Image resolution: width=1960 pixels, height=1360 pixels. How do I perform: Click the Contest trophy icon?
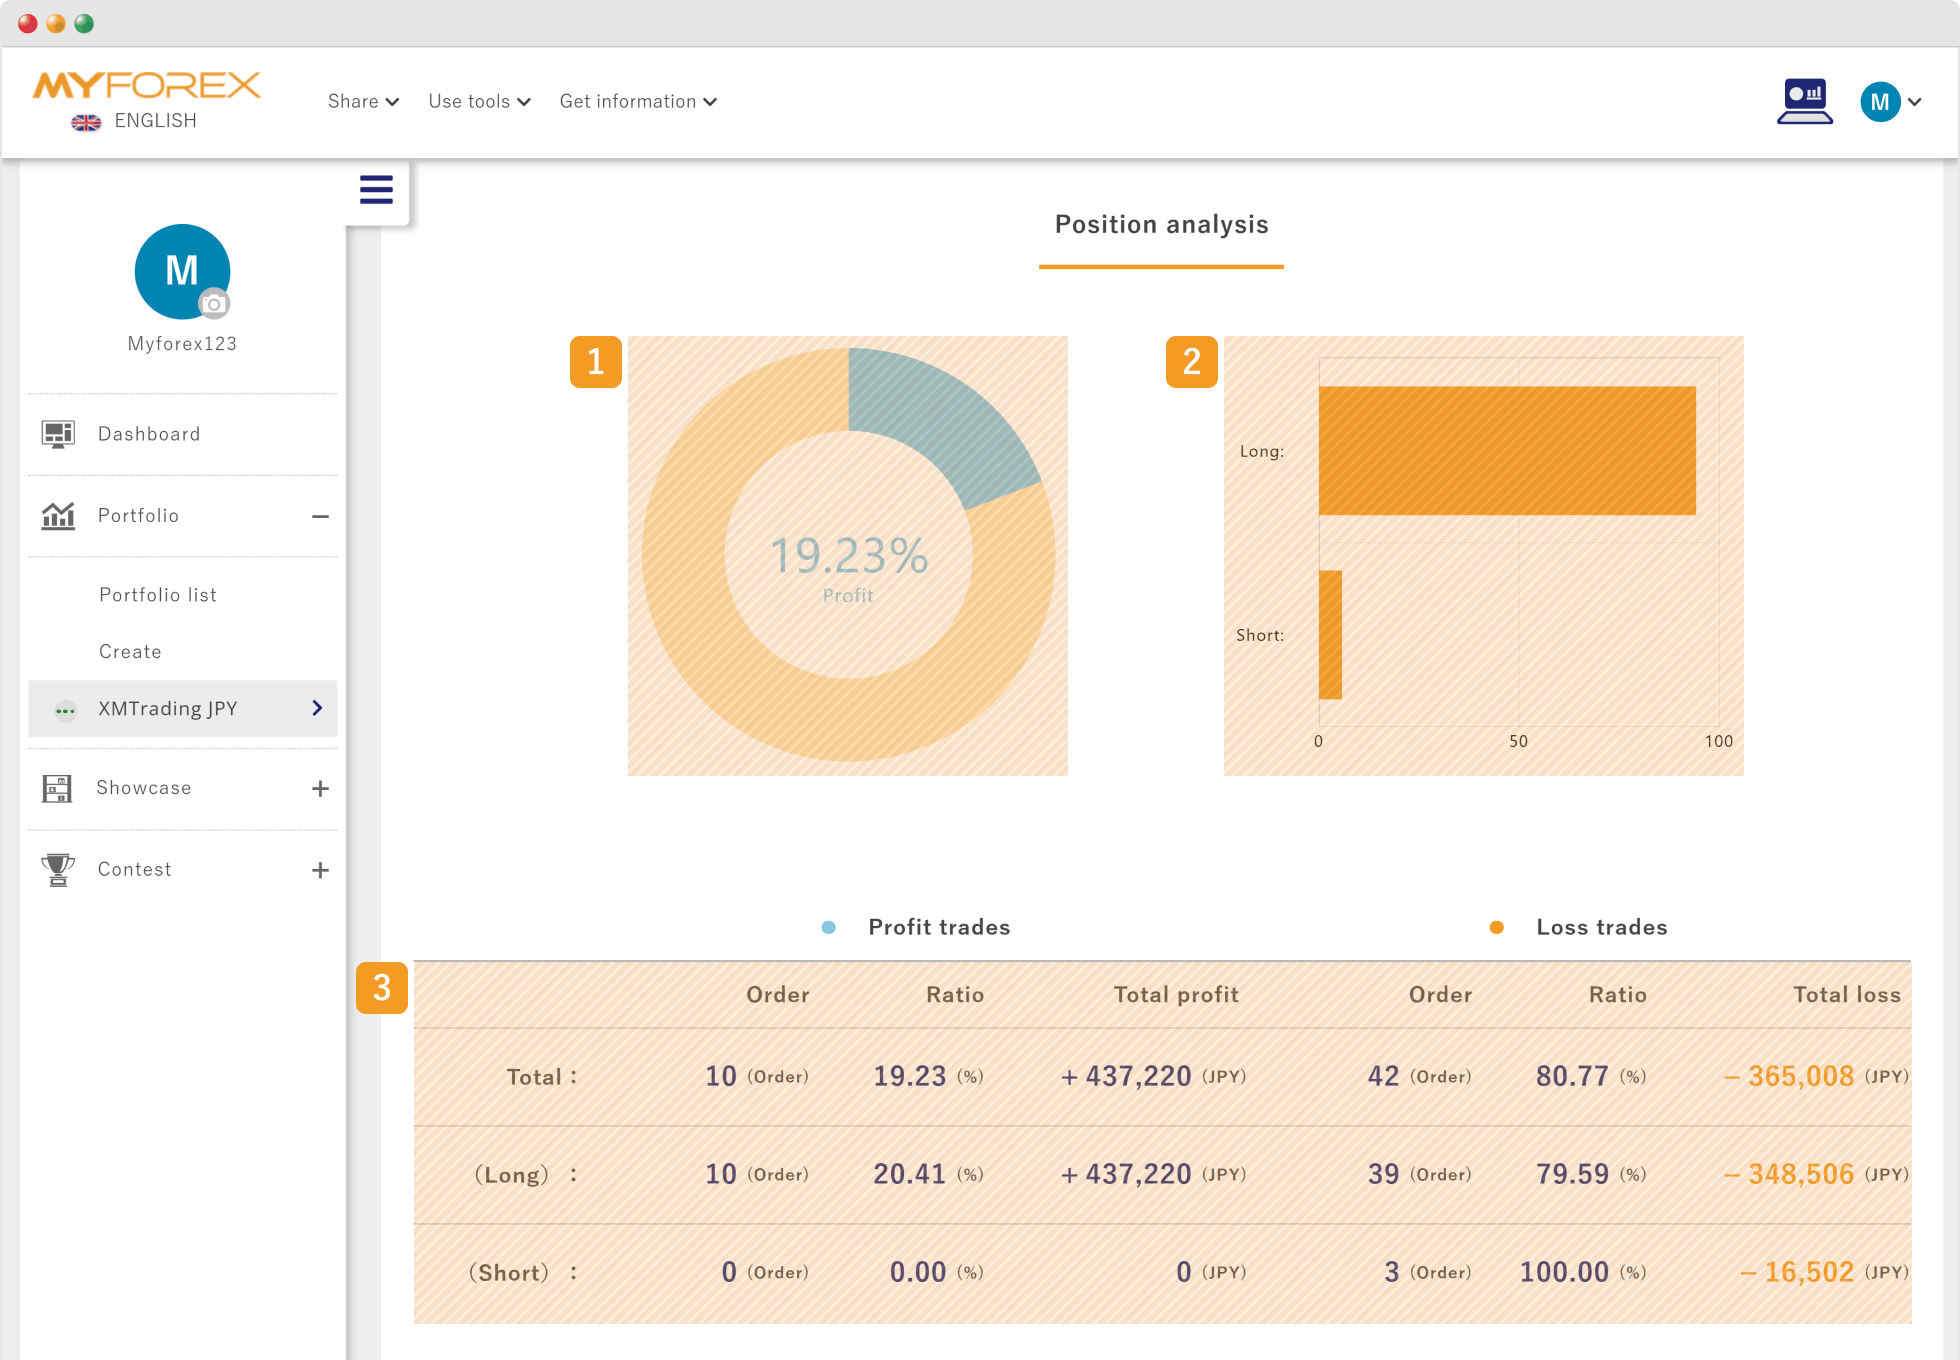point(58,869)
